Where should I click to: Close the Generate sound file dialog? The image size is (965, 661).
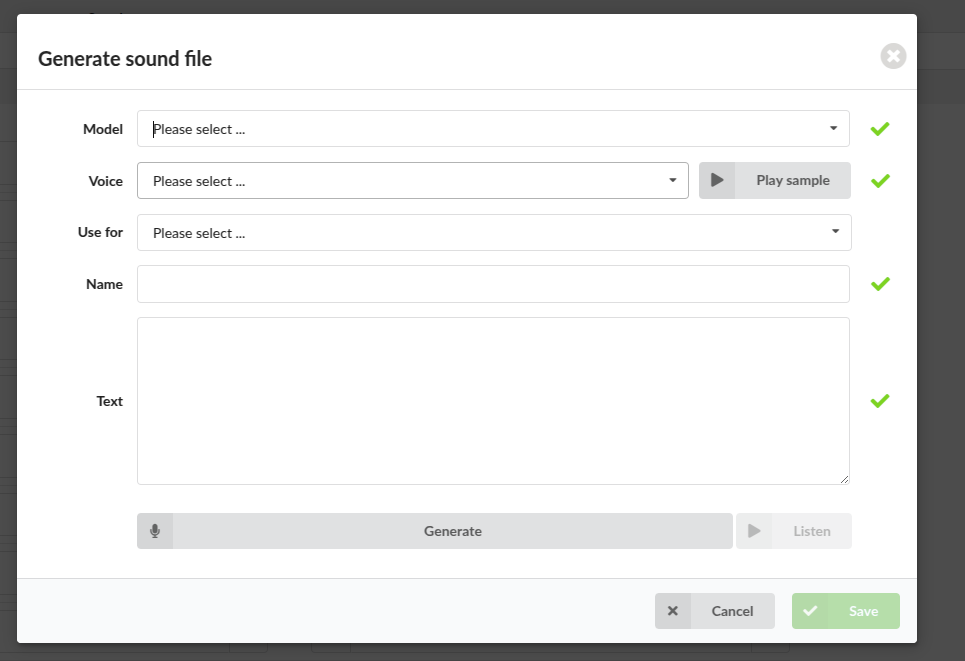893,57
